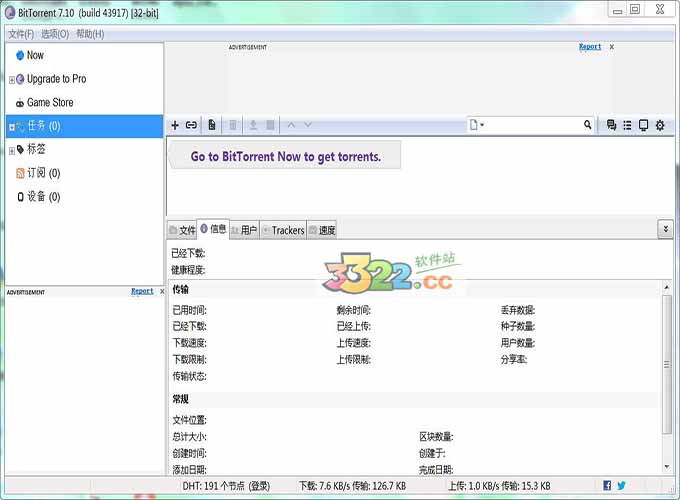Switch to the 速度 tab

322,230
